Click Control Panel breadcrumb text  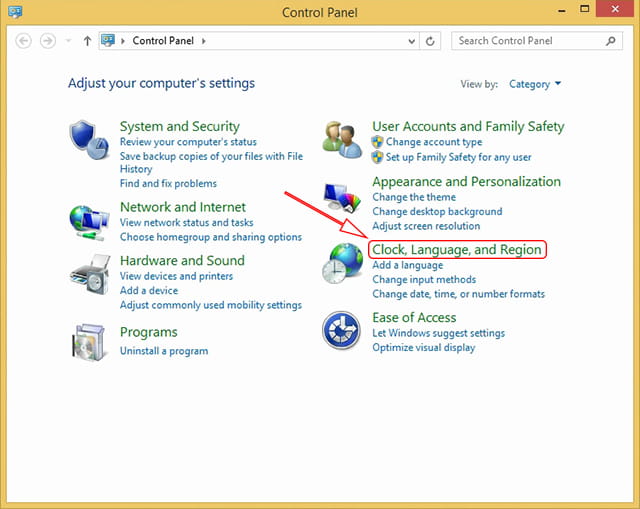(163, 41)
